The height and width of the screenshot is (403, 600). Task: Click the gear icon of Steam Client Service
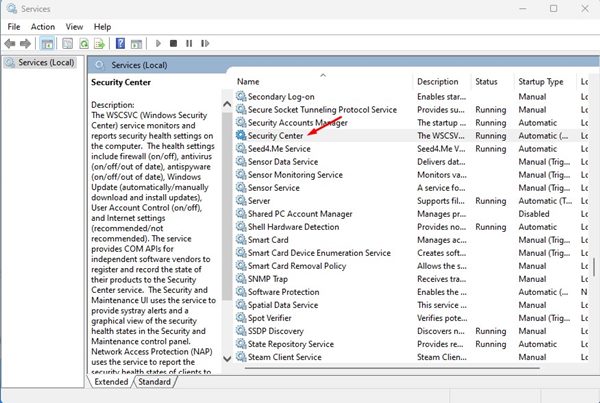[241, 356]
